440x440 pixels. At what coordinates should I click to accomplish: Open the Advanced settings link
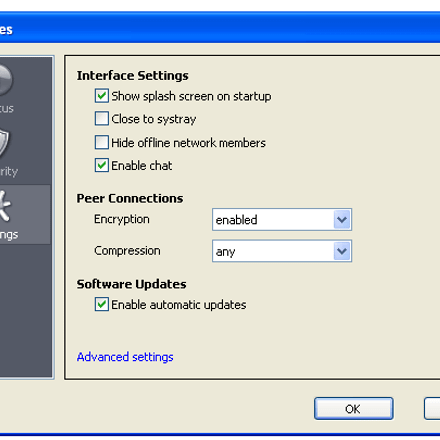click(125, 357)
